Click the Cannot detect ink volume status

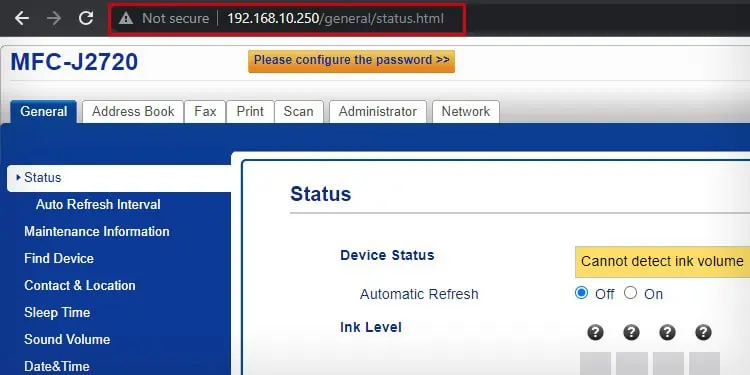[x=662, y=262]
